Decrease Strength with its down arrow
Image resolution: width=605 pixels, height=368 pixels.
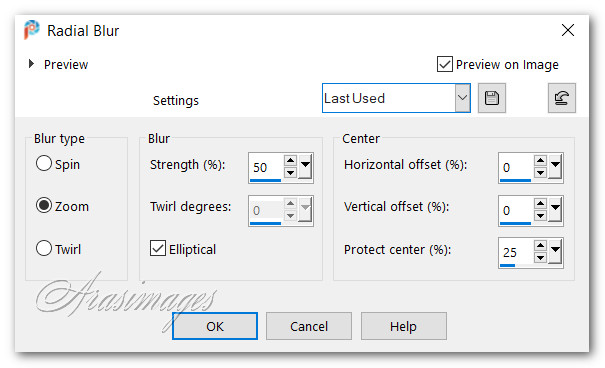pyautogui.click(x=290, y=172)
